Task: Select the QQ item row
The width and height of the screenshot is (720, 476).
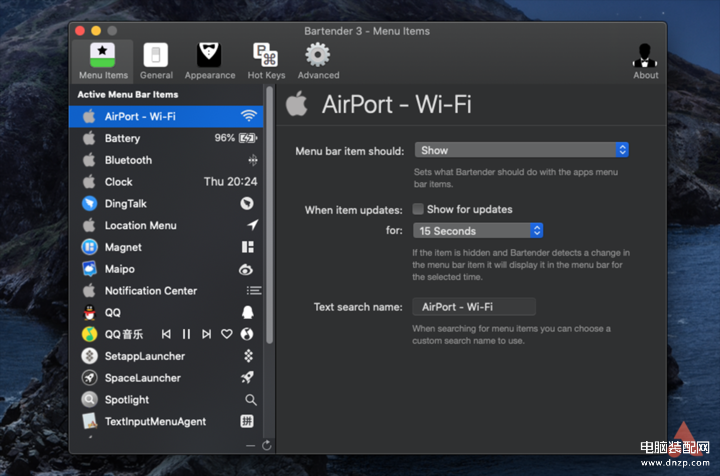Action: (166, 313)
